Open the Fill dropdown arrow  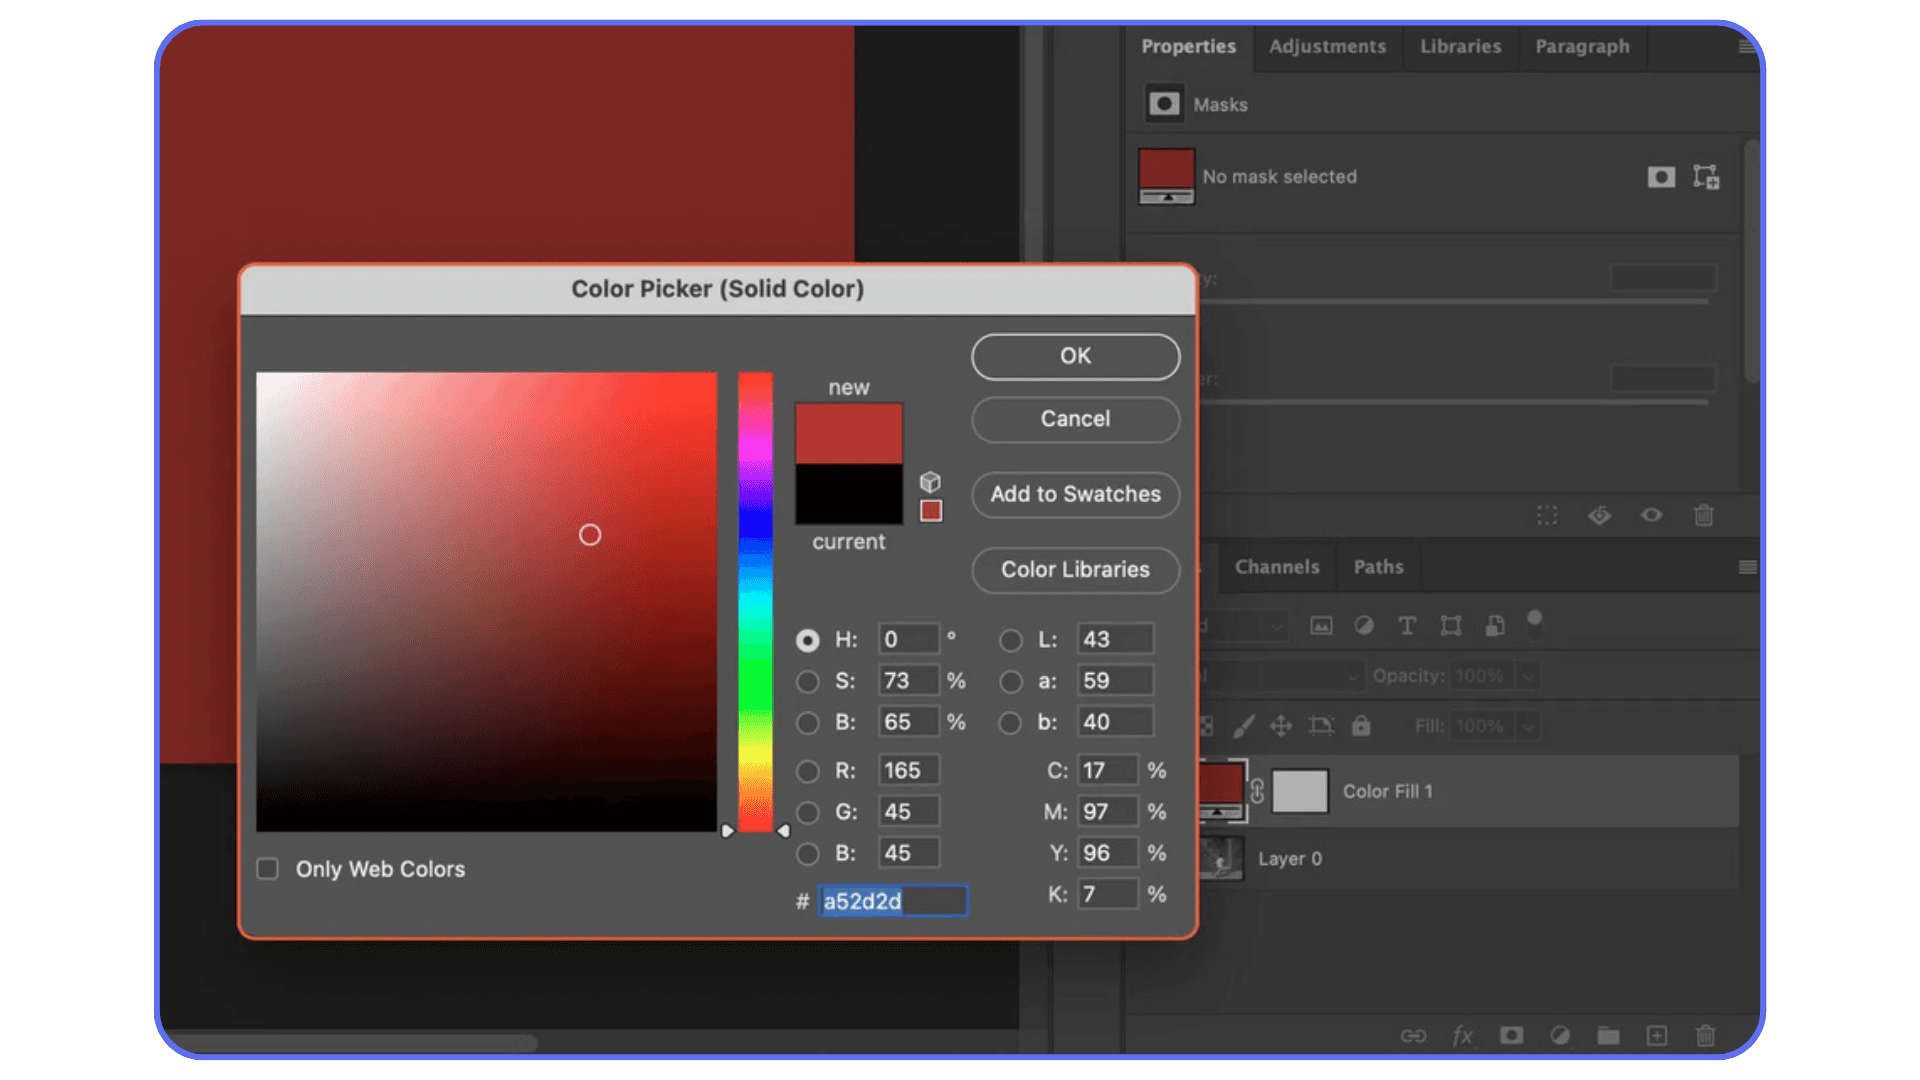click(x=1528, y=726)
